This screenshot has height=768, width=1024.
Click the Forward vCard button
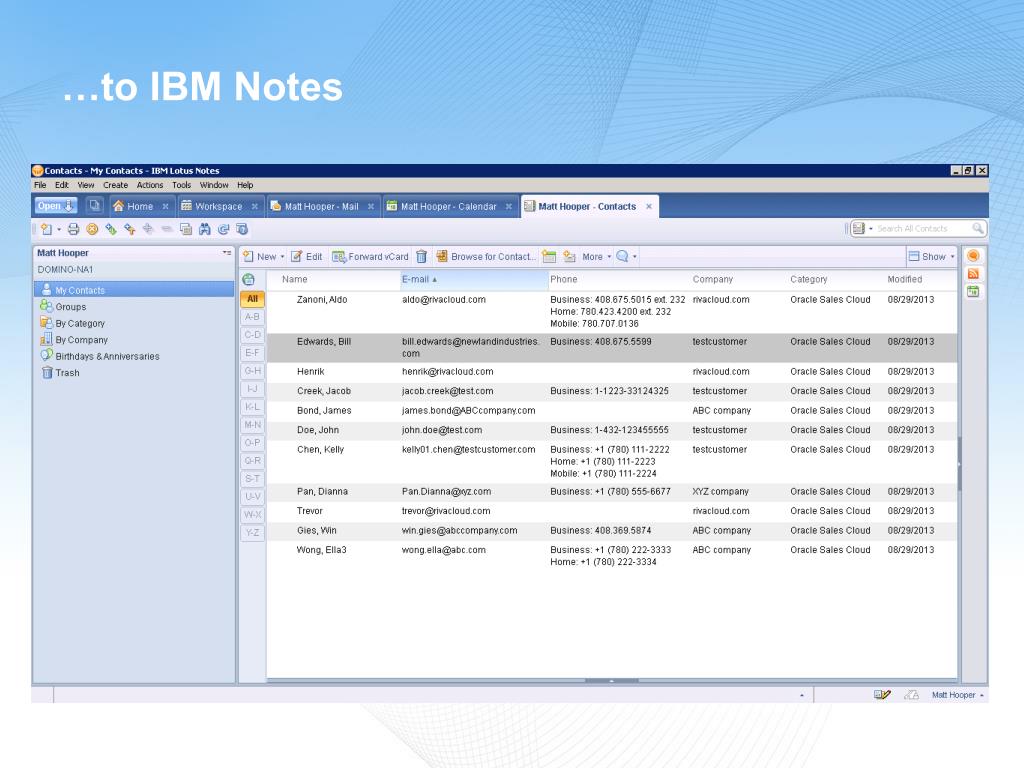(x=370, y=257)
